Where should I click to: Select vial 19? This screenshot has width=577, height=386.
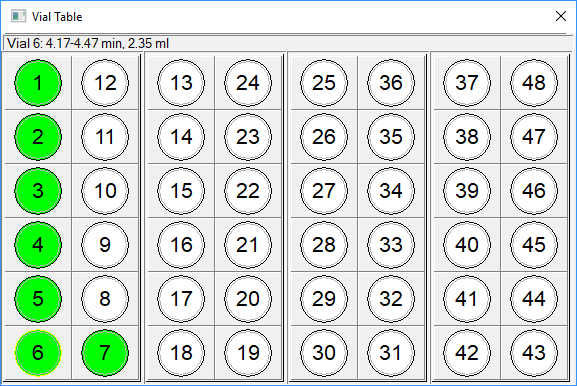pyautogui.click(x=248, y=353)
